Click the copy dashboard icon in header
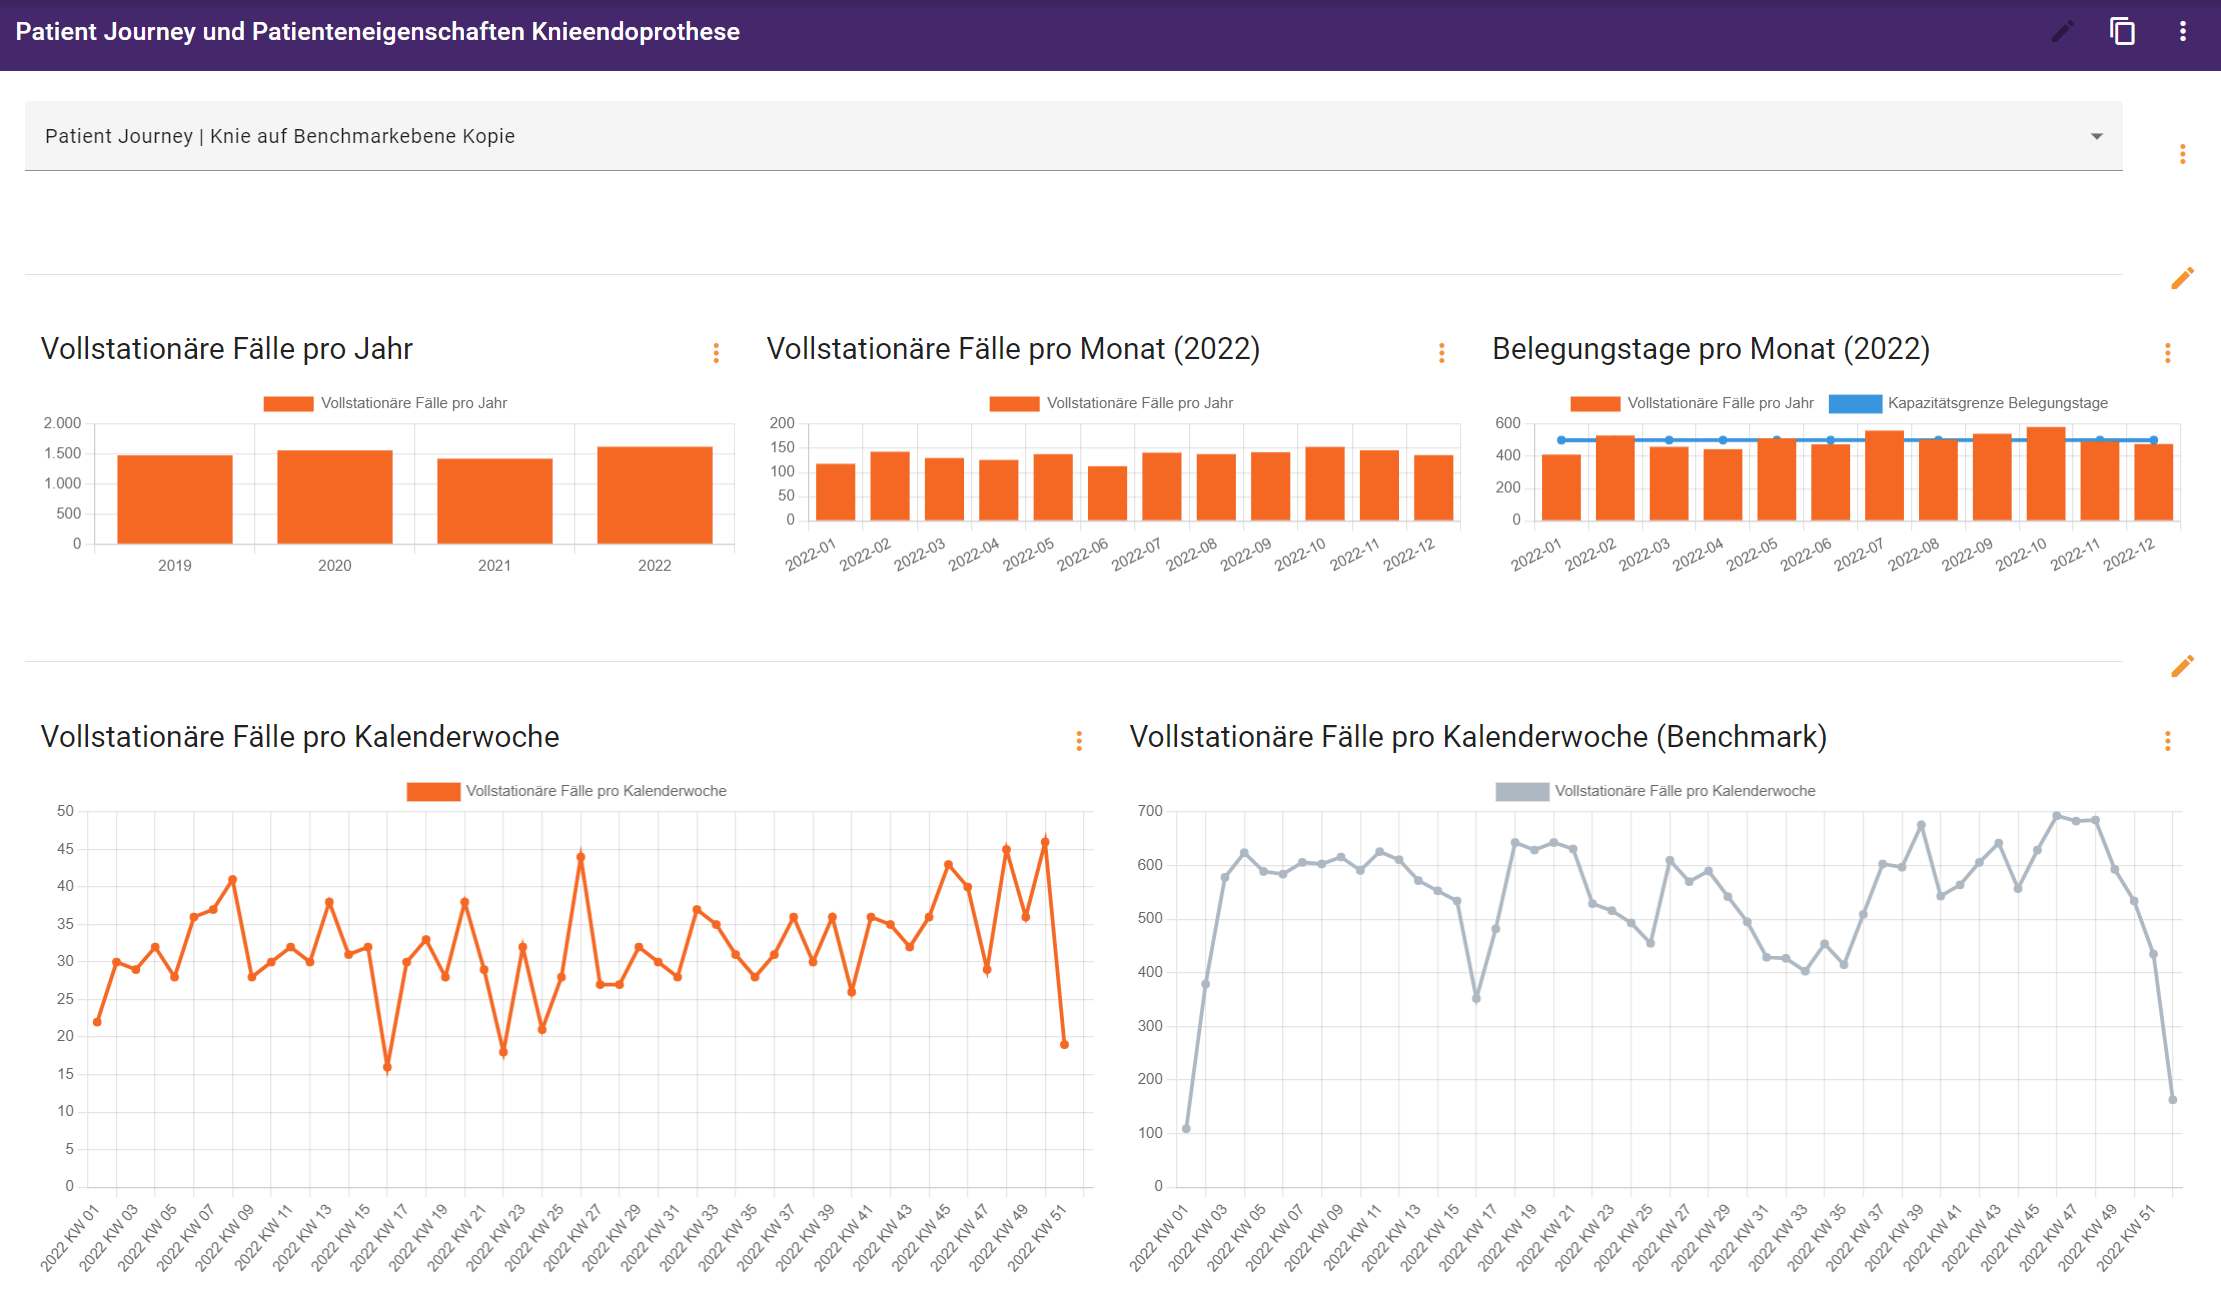 2122,32
